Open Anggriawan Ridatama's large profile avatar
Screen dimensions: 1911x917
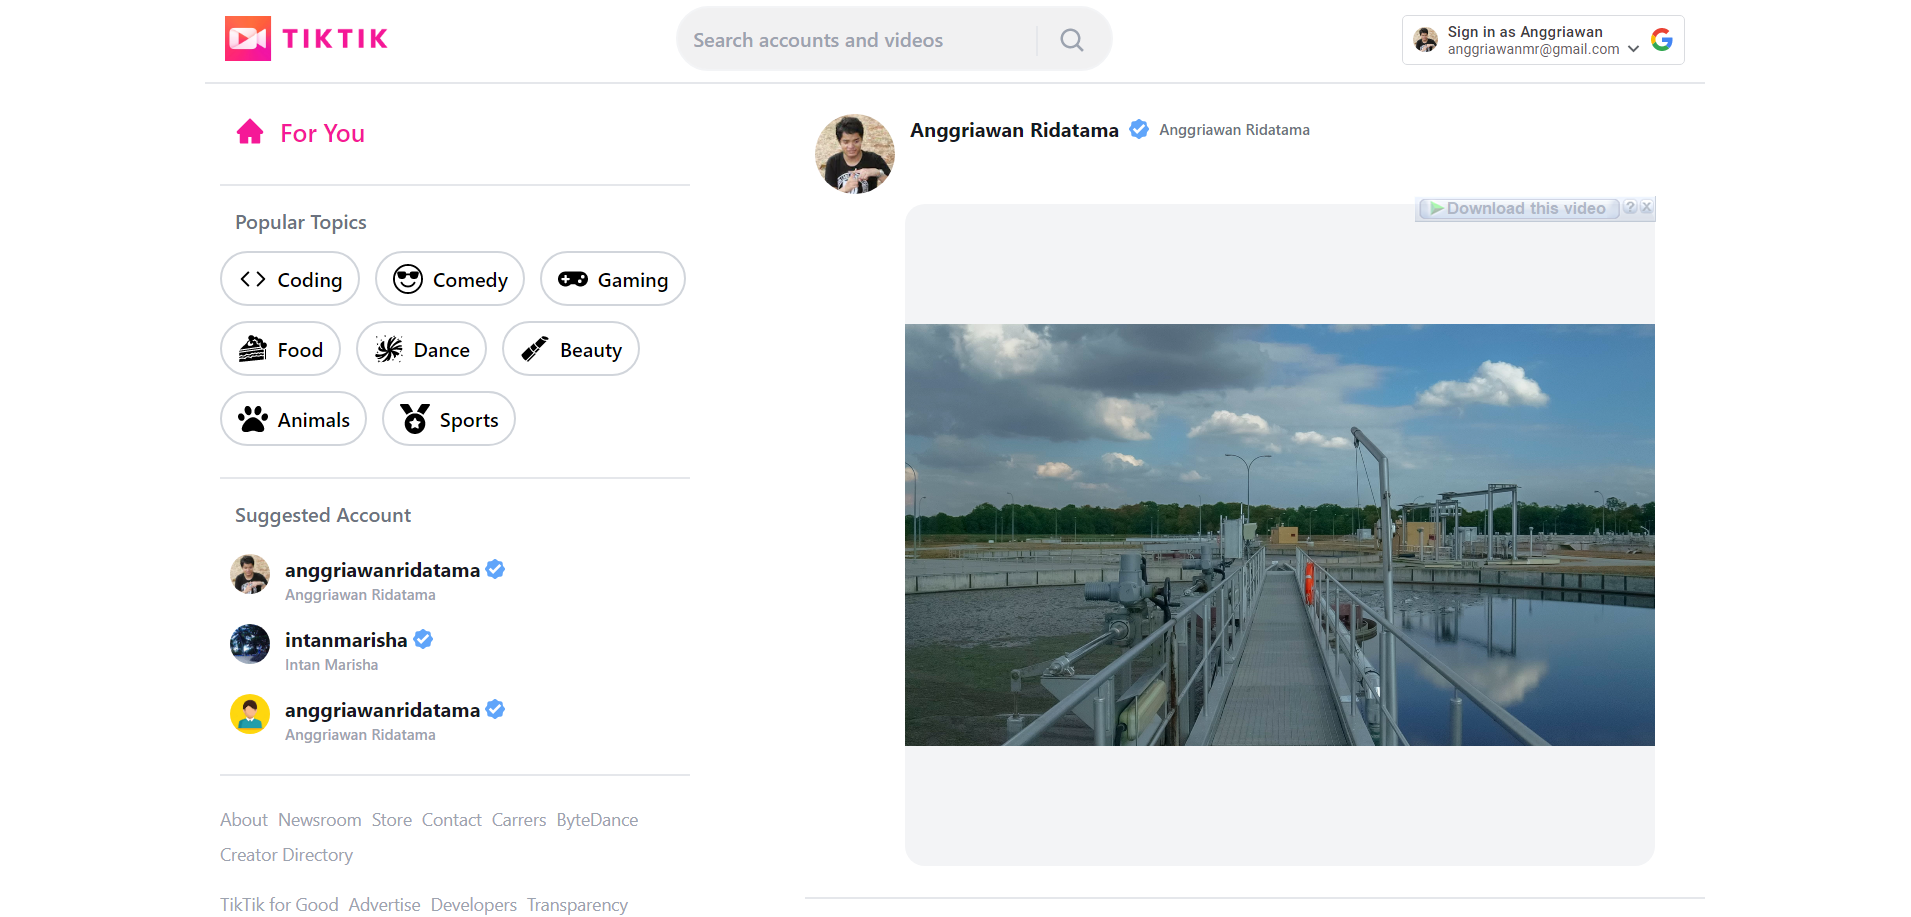[855, 154]
